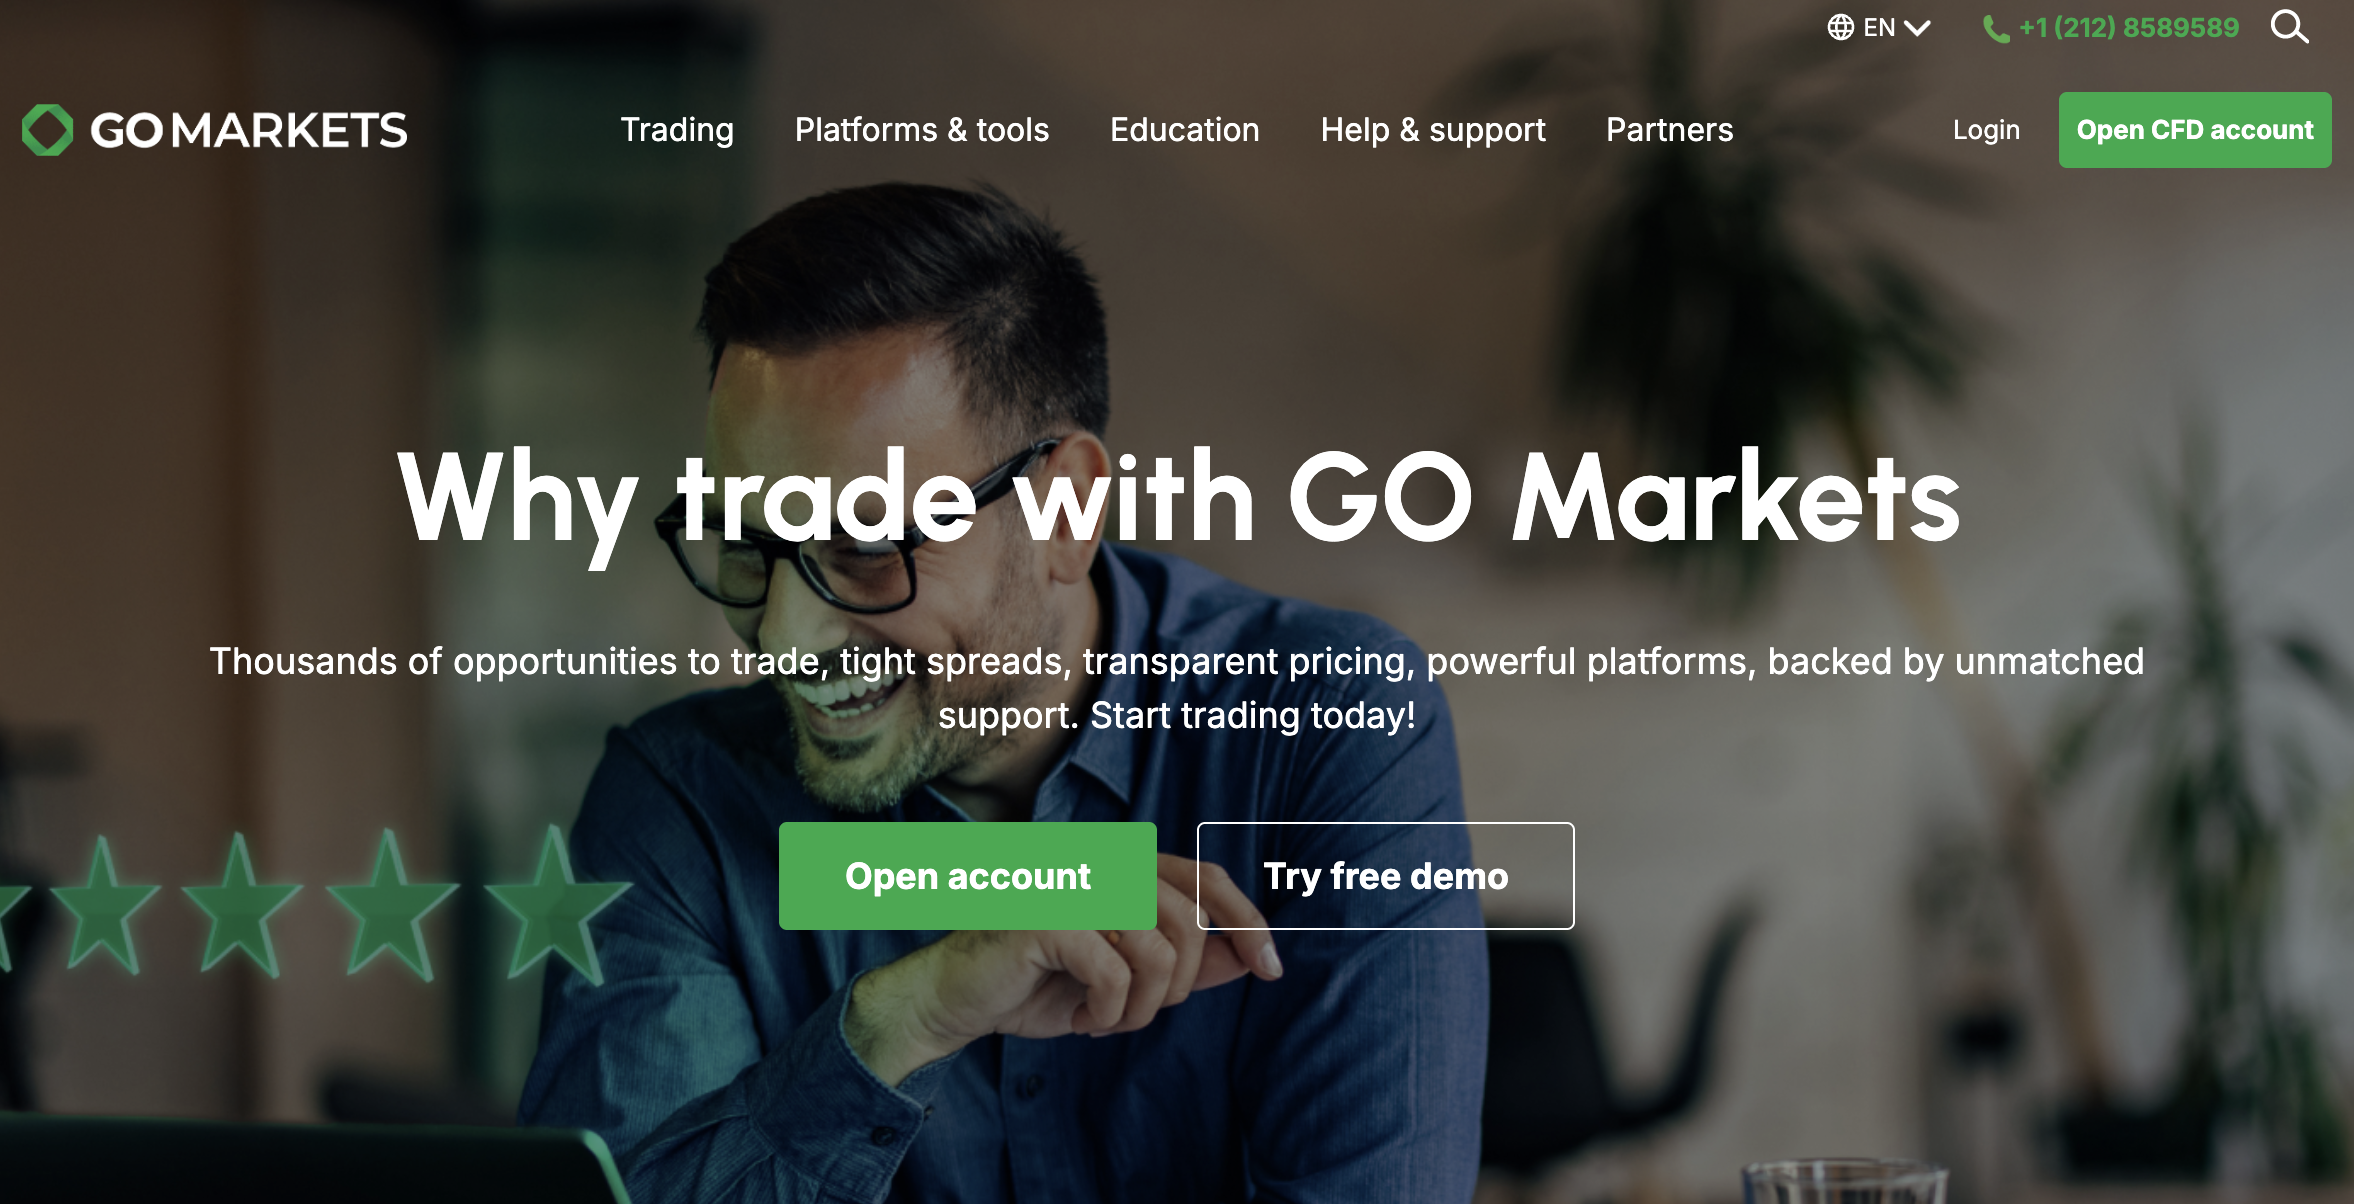Click the Try free demo button
The image size is (2354, 1204).
pyautogui.click(x=1386, y=876)
